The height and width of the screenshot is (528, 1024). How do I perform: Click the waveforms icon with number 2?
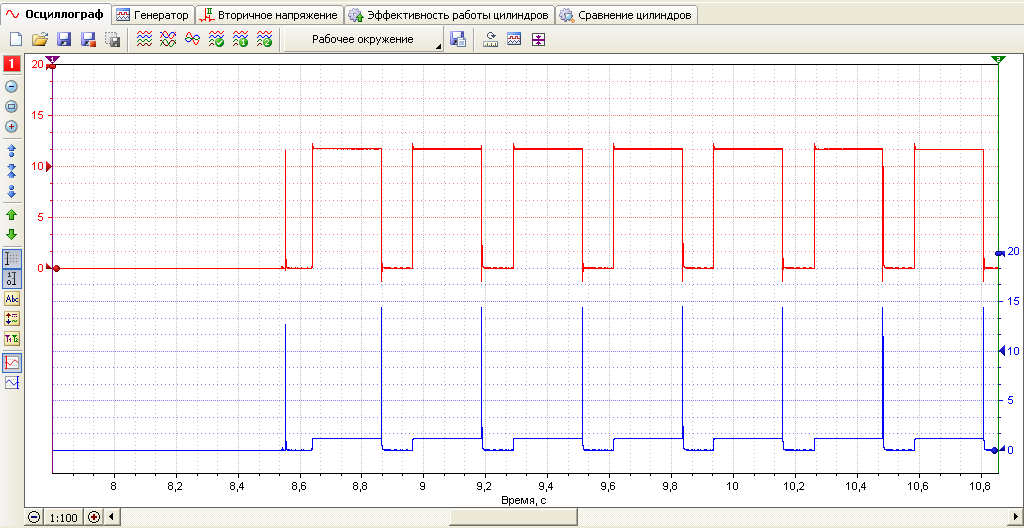click(x=264, y=39)
